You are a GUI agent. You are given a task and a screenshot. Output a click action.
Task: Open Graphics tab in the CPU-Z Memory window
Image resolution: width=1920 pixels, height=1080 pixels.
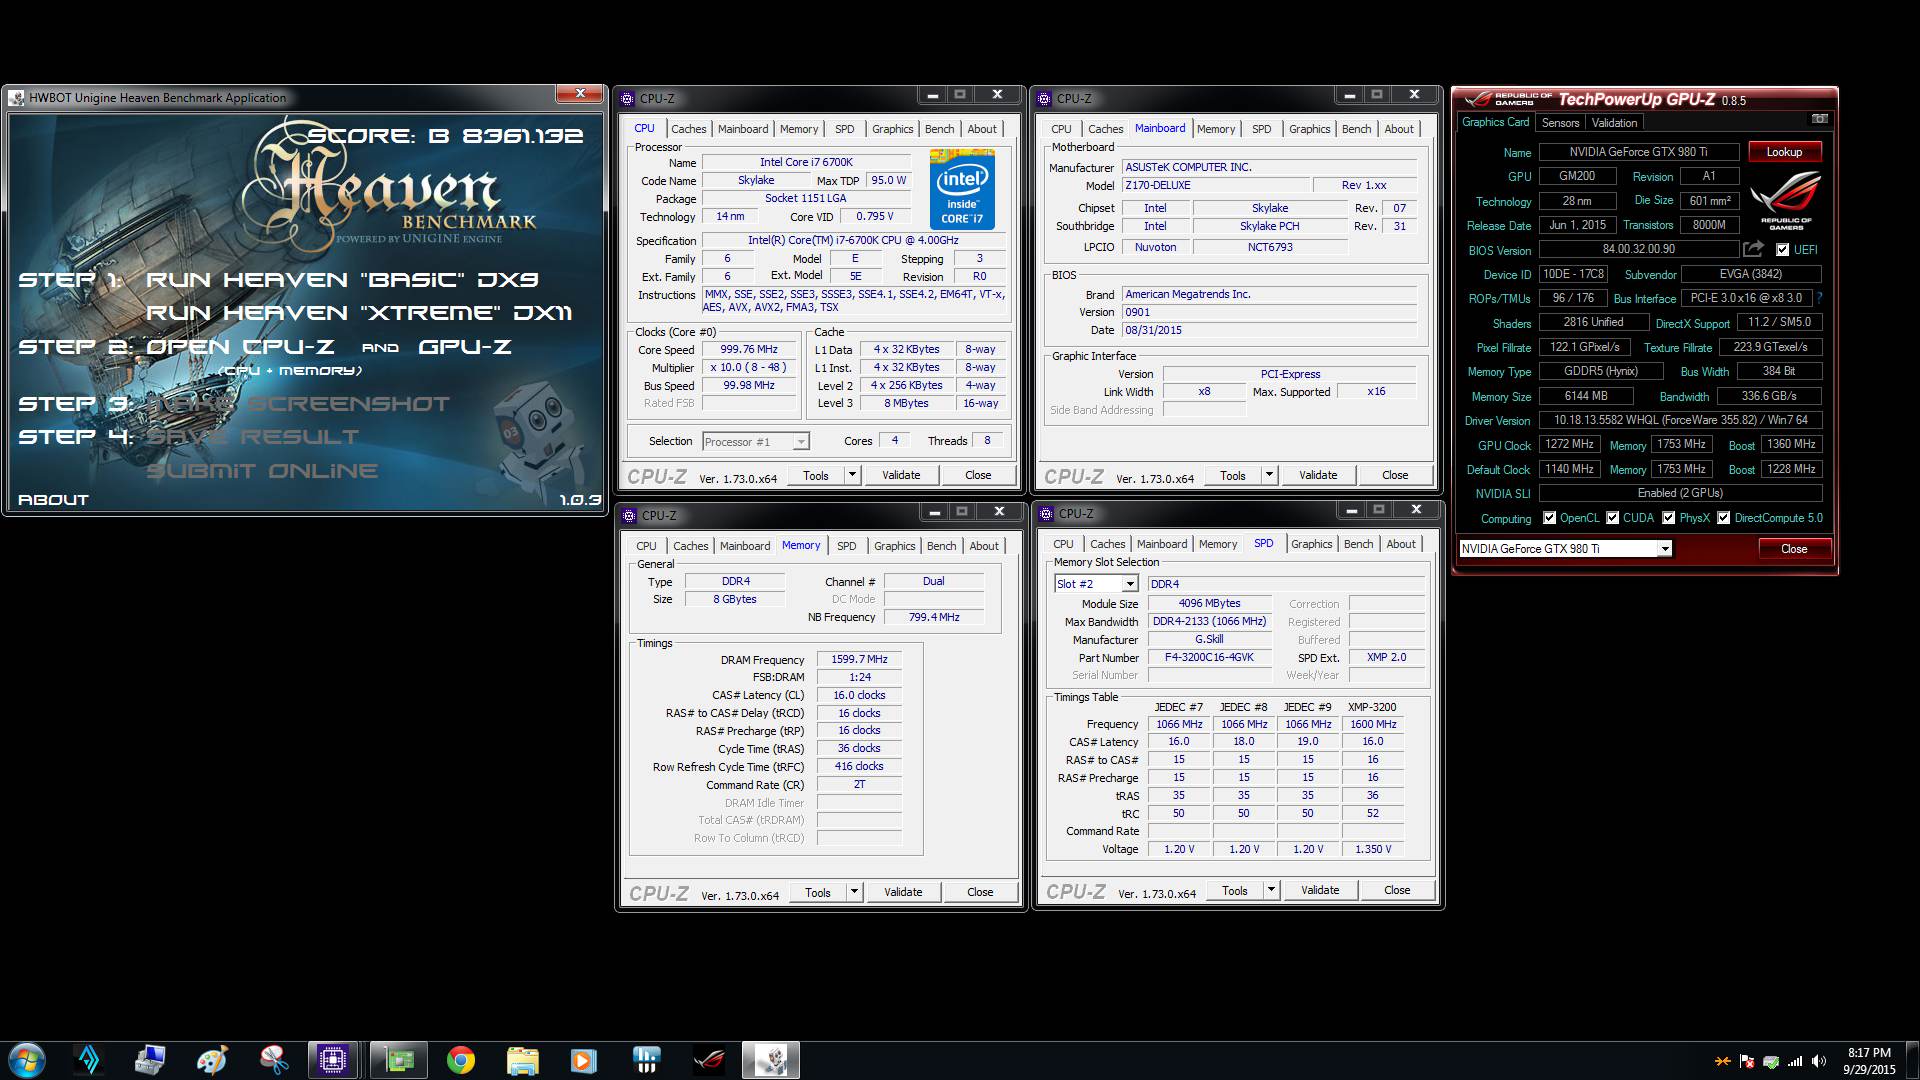(894, 546)
